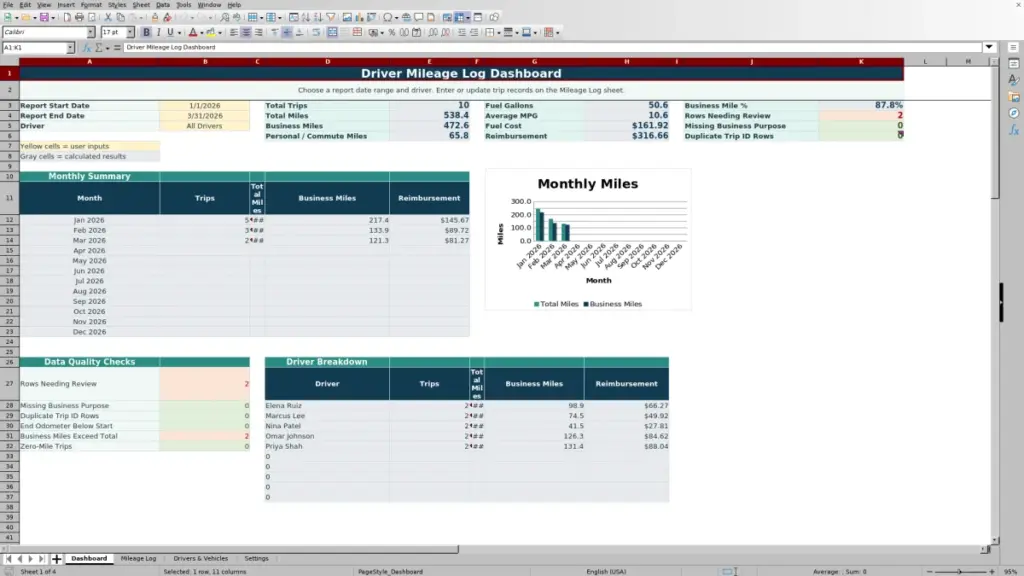
Task: Click the last sheet navigation arrow
Action: [41, 559]
